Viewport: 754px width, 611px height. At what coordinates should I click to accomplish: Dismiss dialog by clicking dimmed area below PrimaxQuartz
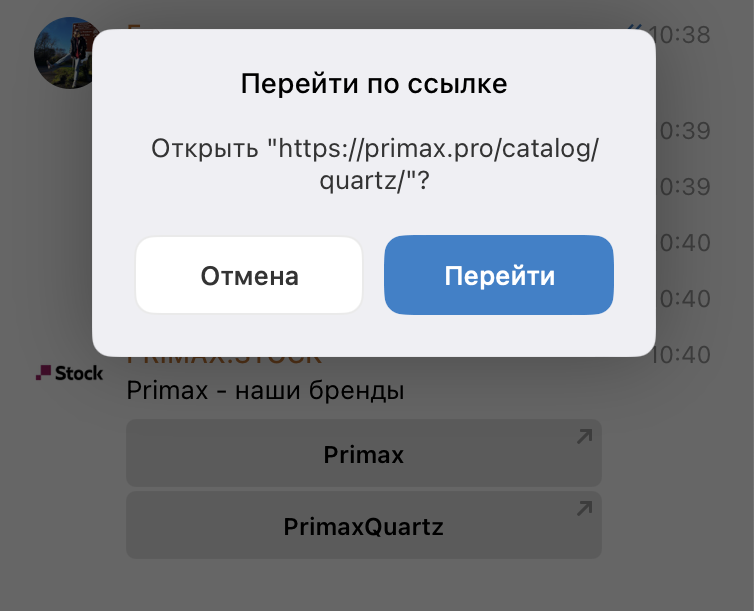coord(364,586)
